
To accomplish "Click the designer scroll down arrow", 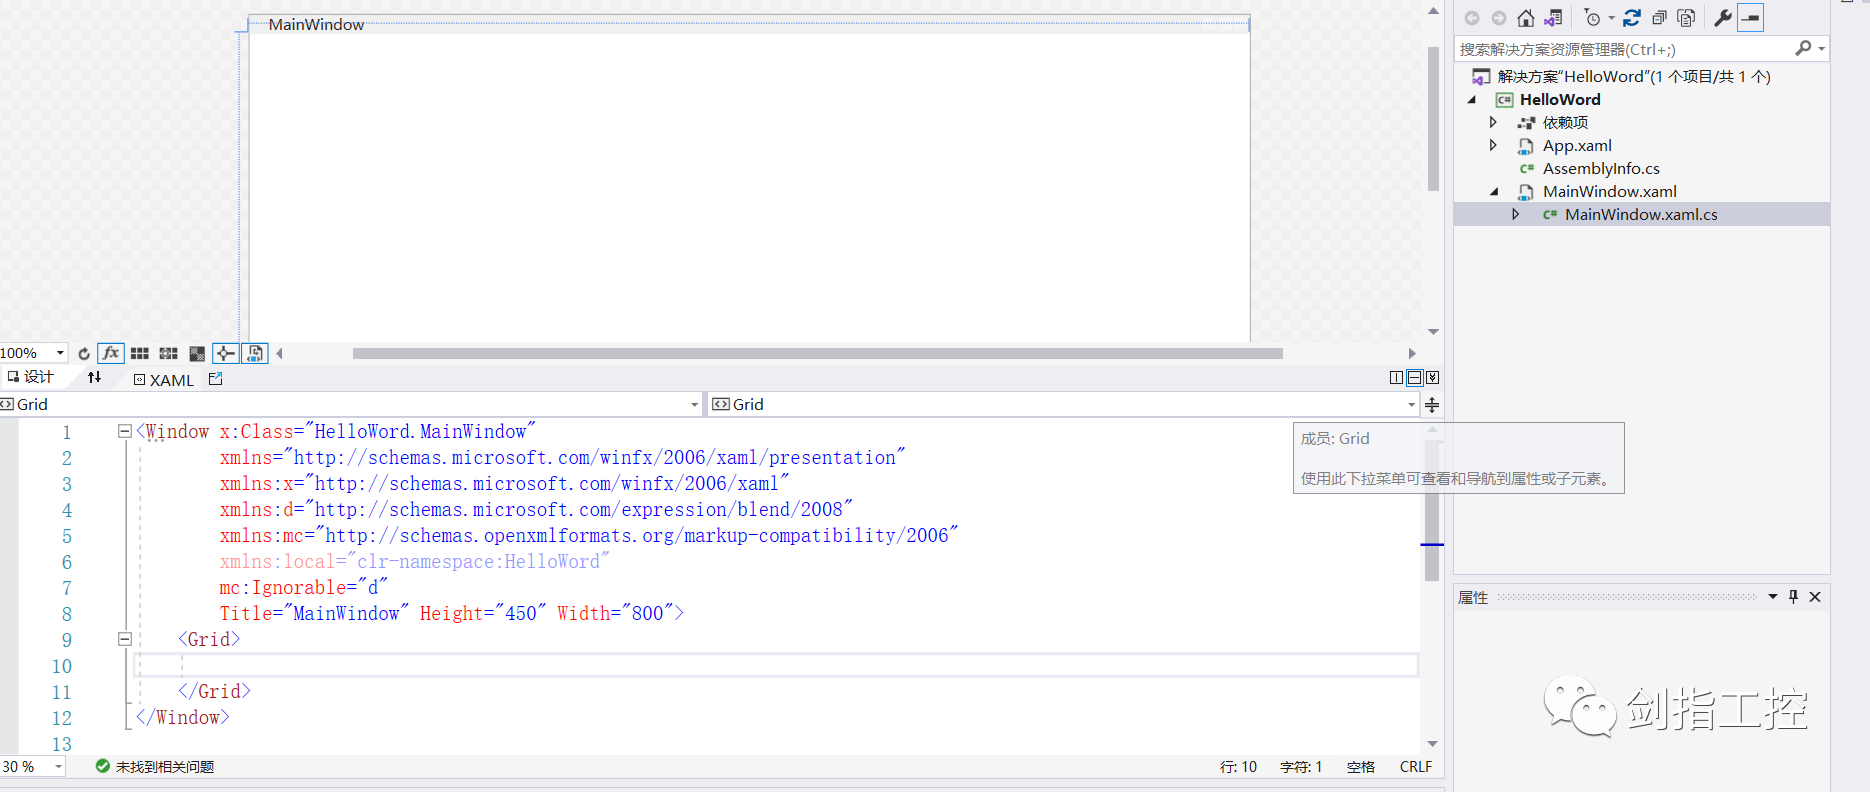I will pos(1433,332).
